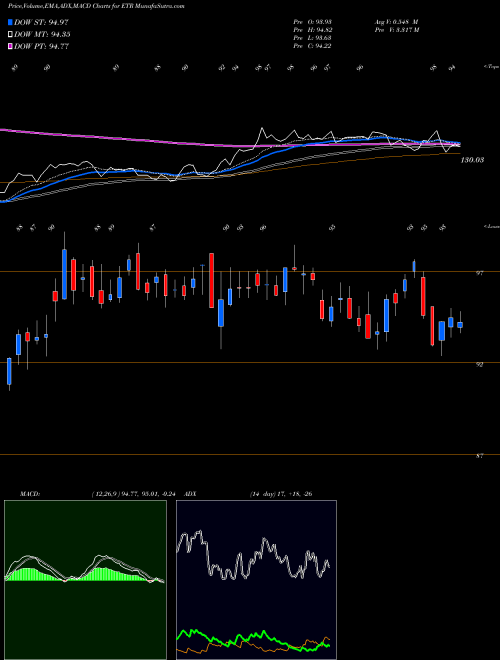
Task: Click the magenta DOW PT legend swatch
Action: [x=10, y=46]
